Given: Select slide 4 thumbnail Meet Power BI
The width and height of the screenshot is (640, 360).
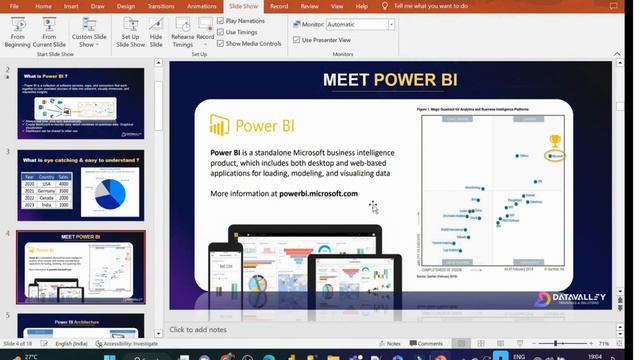Looking at the screenshot, I should pyautogui.click(x=81, y=267).
